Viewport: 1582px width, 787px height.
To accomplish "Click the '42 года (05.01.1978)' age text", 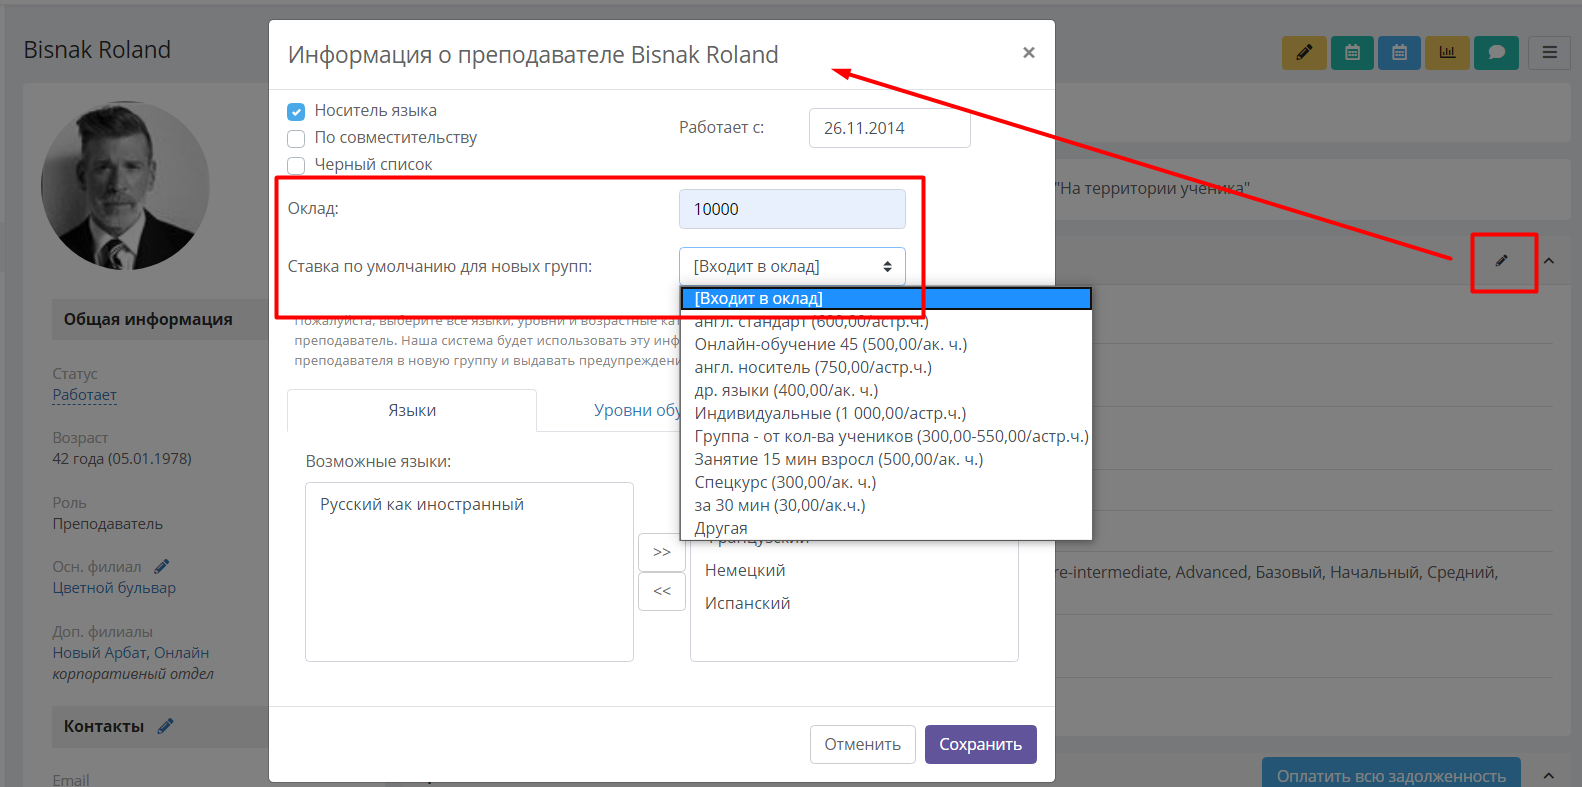I will pyautogui.click(x=122, y=459).
